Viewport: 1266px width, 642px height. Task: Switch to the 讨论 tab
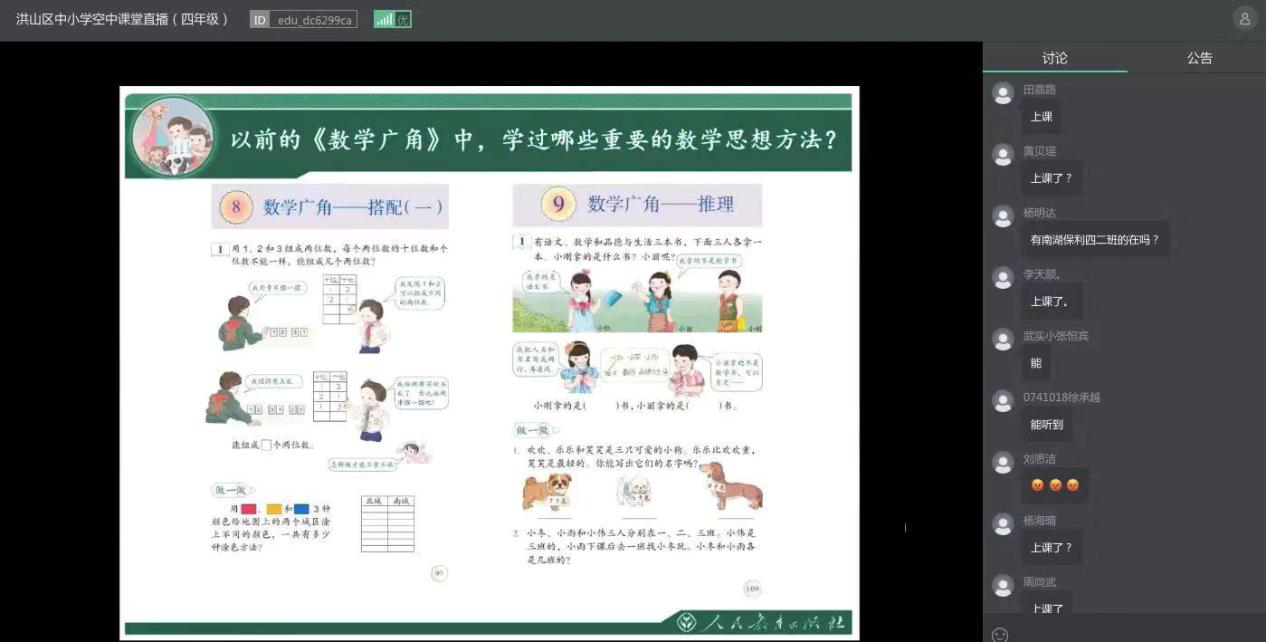(x=1055, y=58)
